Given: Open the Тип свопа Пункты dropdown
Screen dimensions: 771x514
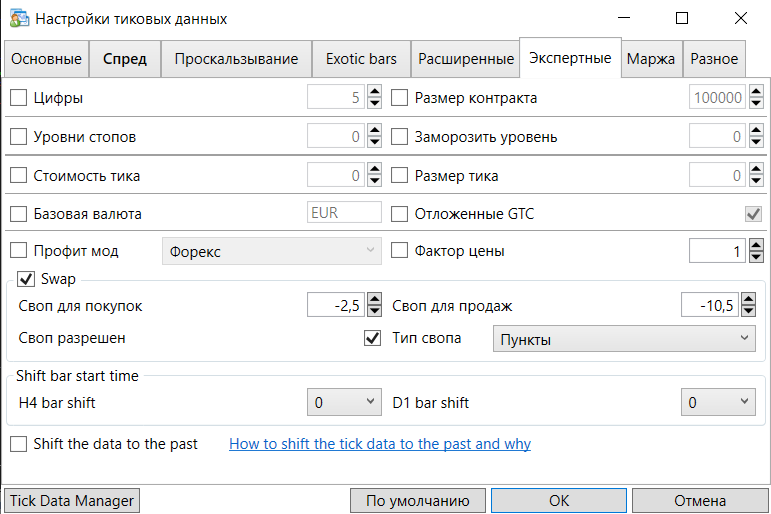Looking at the screenshot, I should pos(624,339).
